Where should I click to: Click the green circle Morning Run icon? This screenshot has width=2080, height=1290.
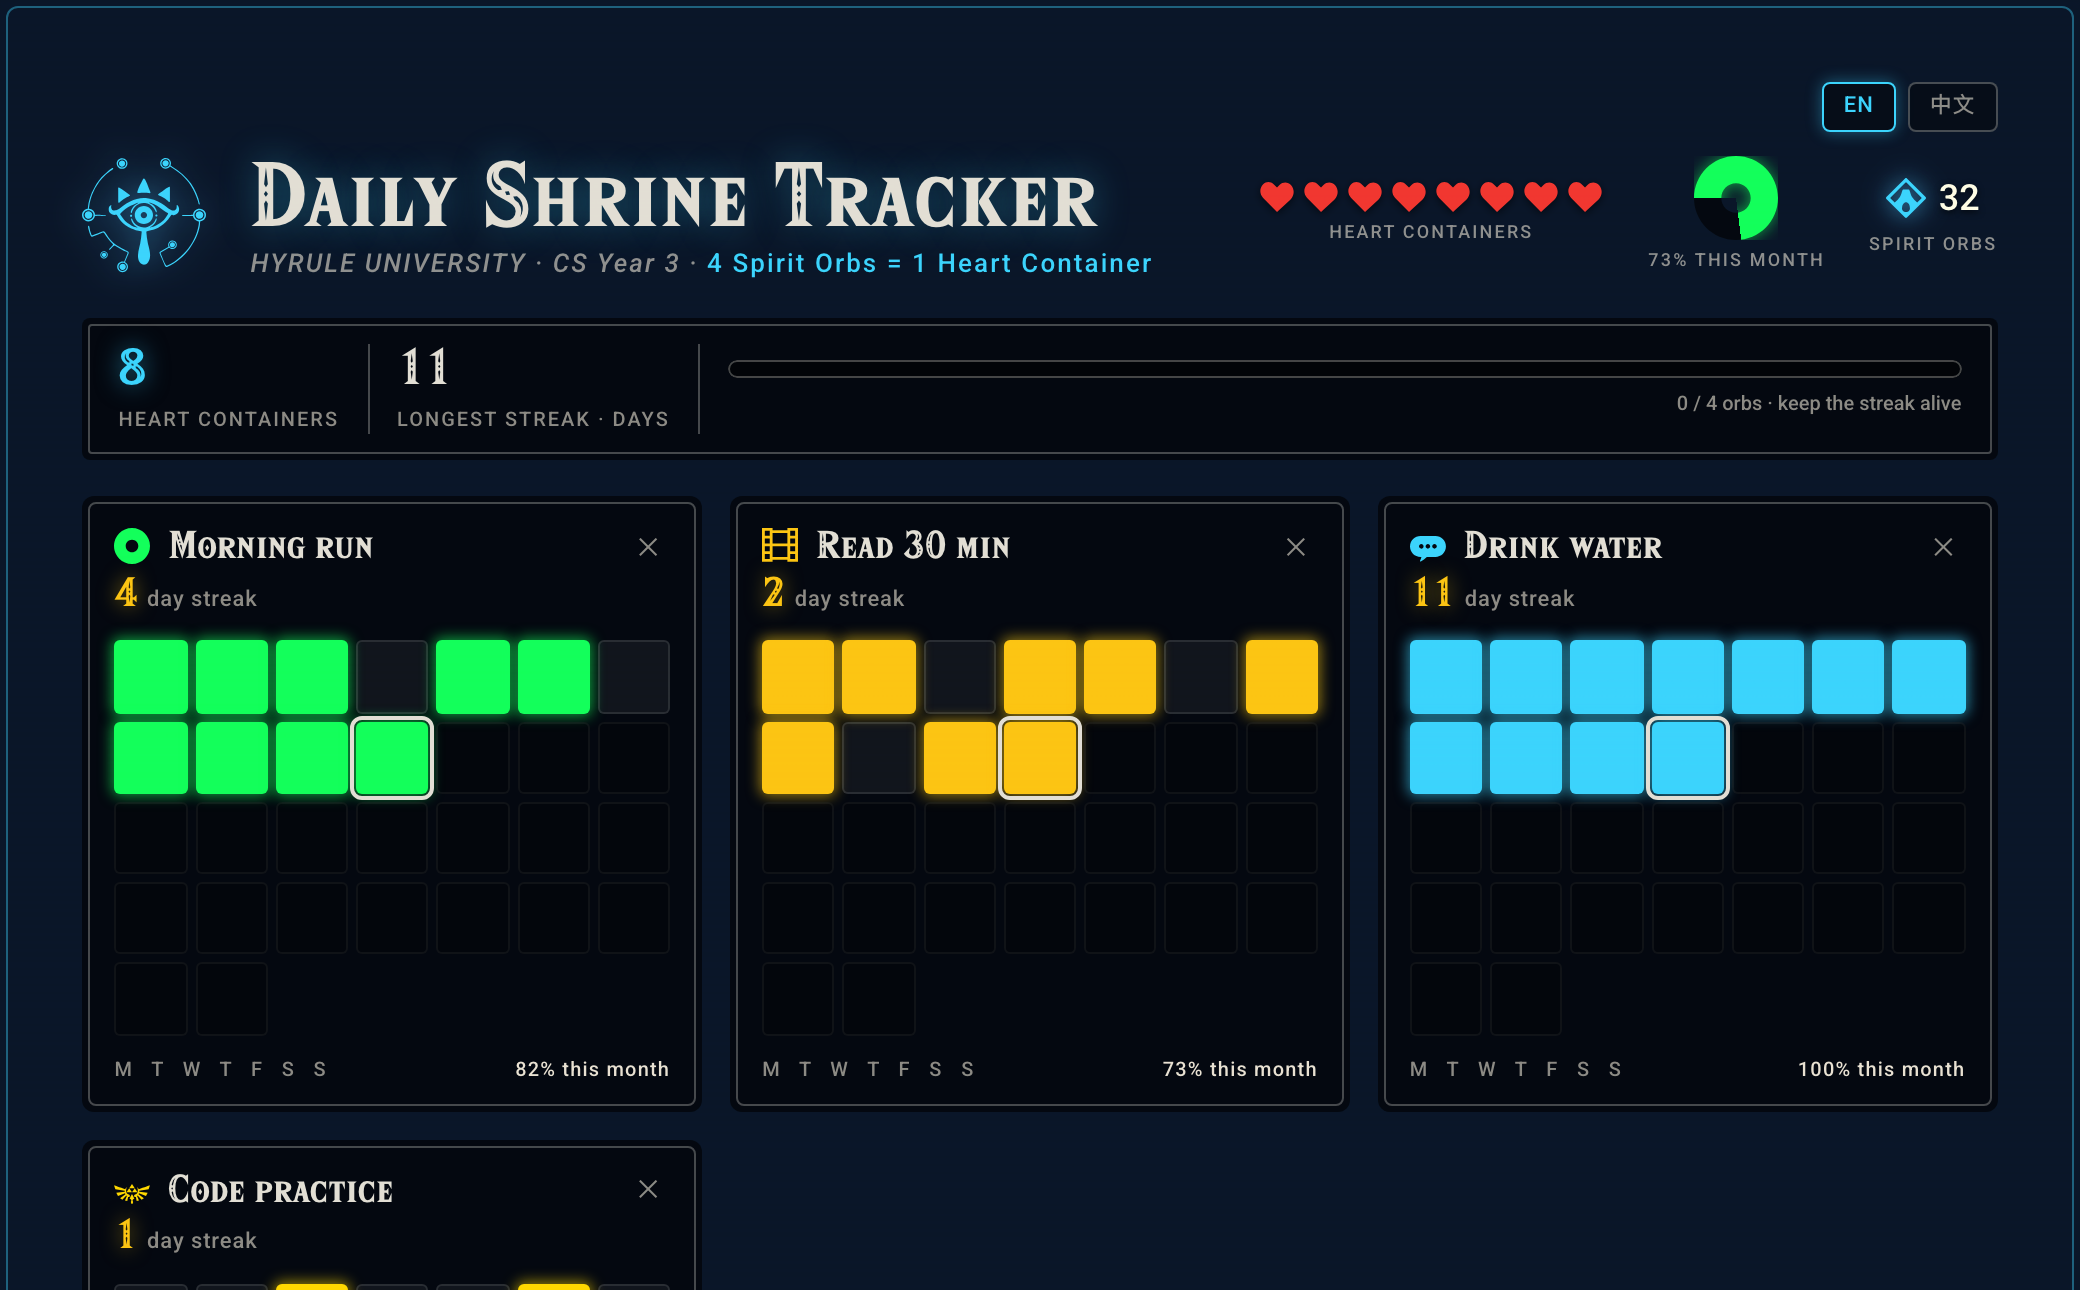[x=132, y=546]
